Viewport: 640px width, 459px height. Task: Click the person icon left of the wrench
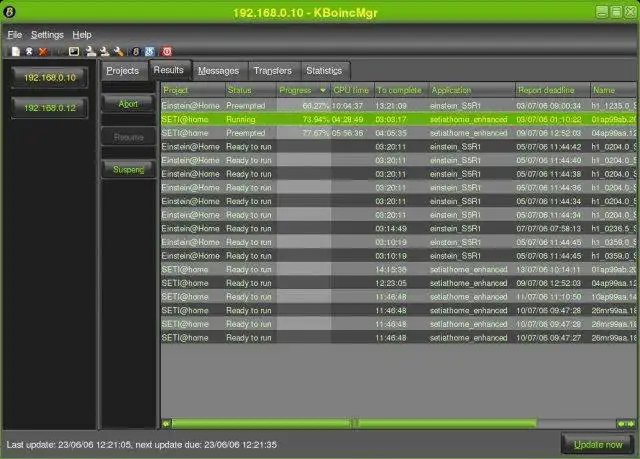pyautogui.click(x=104, y=51)
